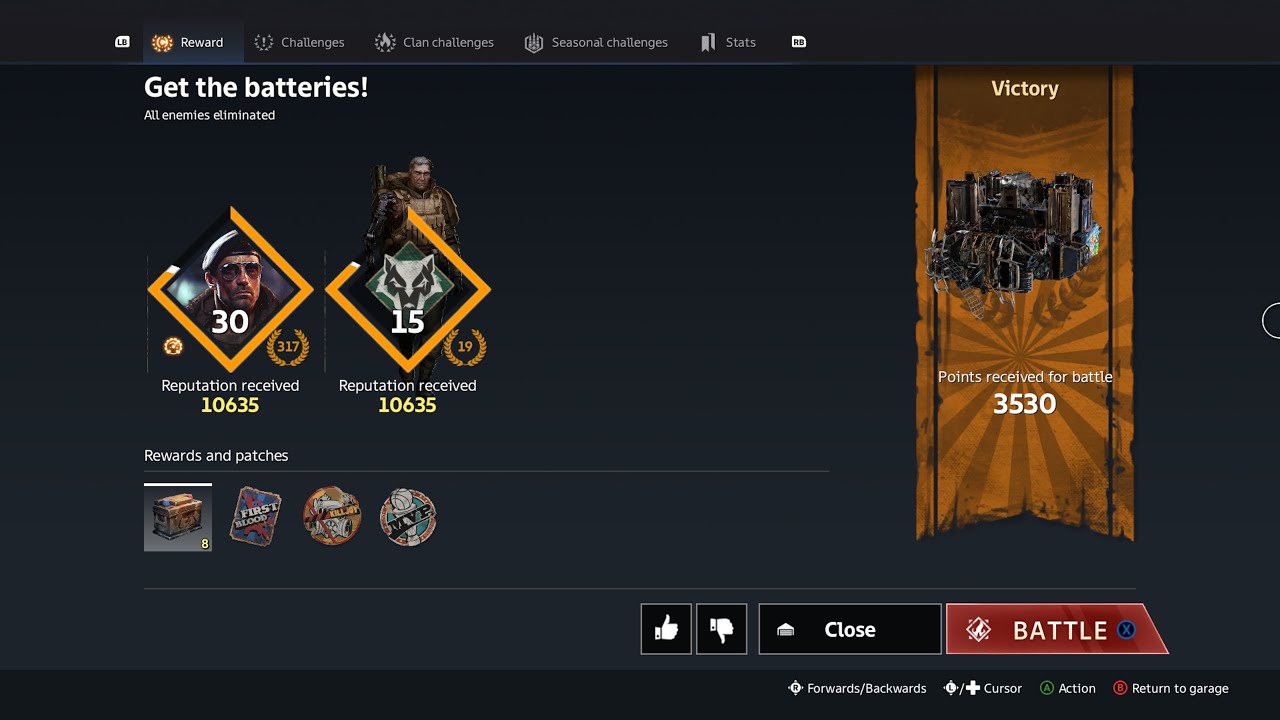Click the LB bumper icon
This screenshot has width=1280, height=720.
coord(122,42)
